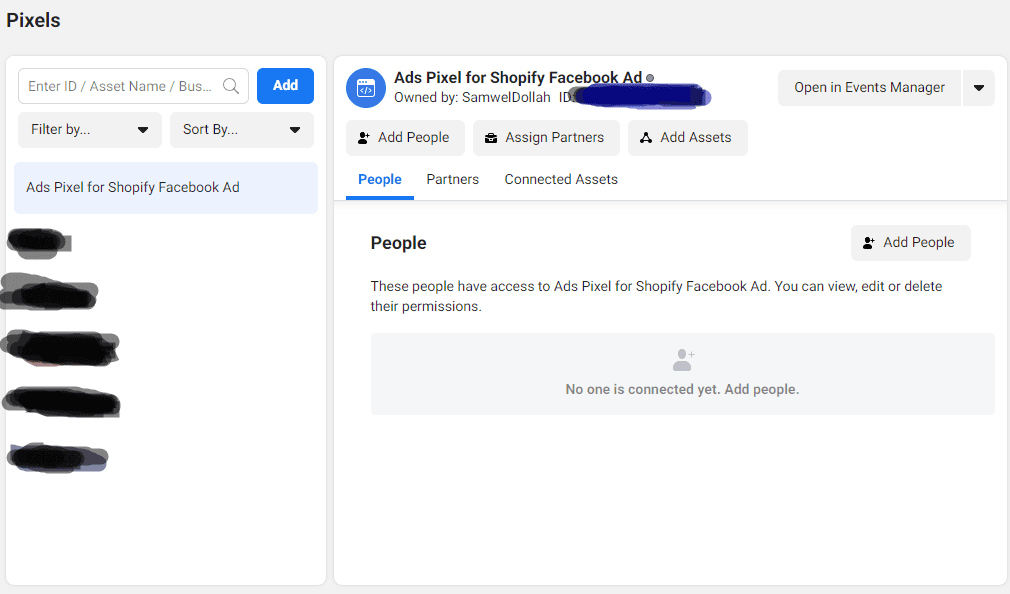
Task: Click Add Assets button
Action: 687,138
